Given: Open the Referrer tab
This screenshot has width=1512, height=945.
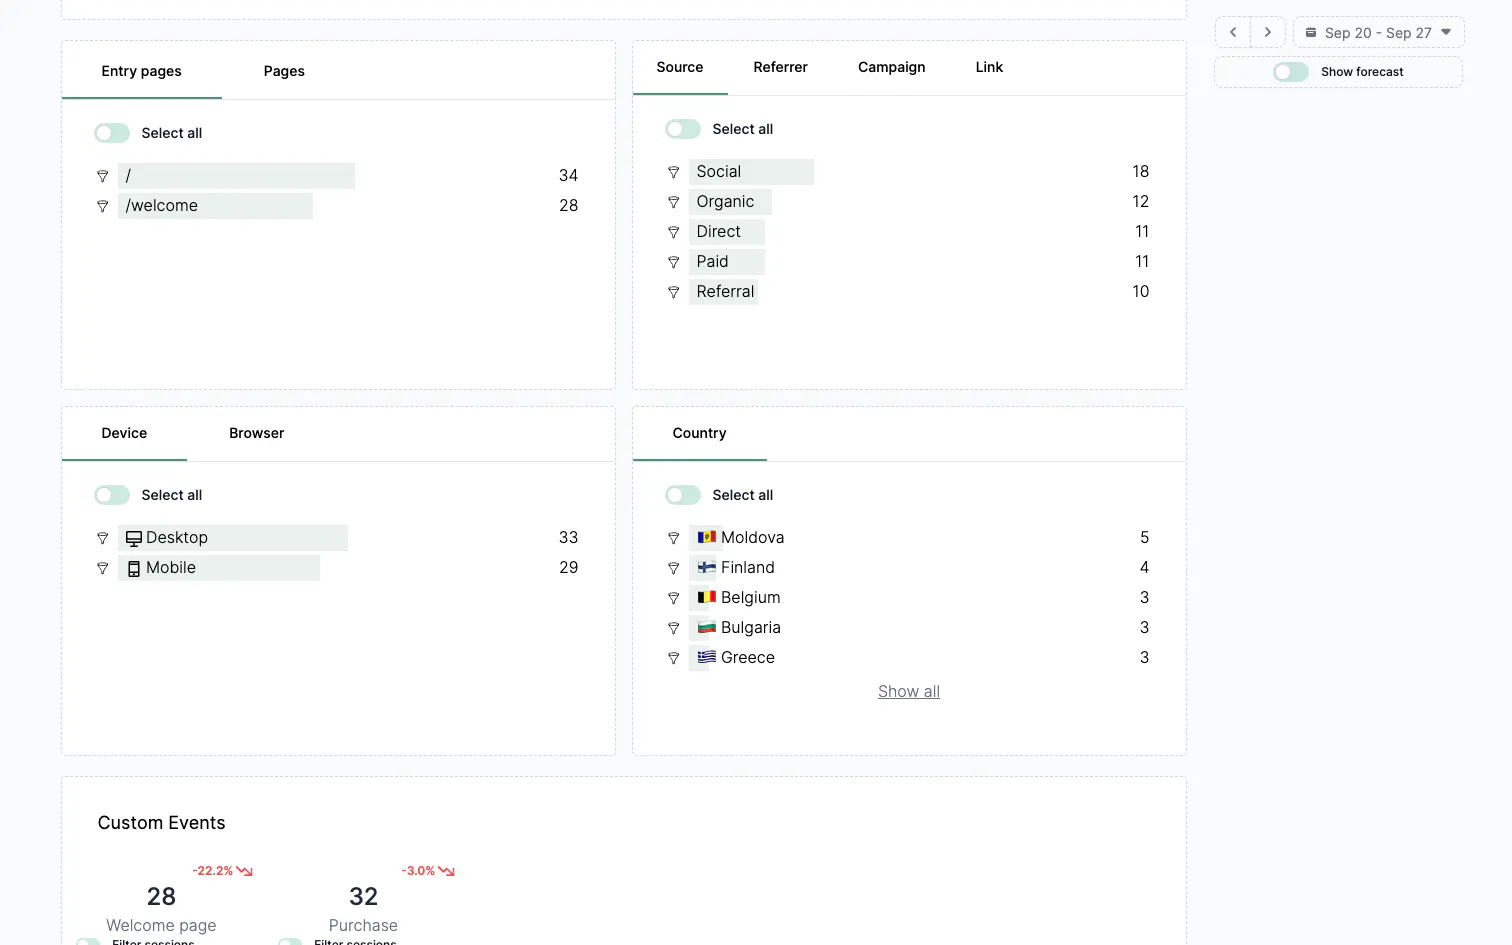Looking at the screenshot, I should [780, 67].
